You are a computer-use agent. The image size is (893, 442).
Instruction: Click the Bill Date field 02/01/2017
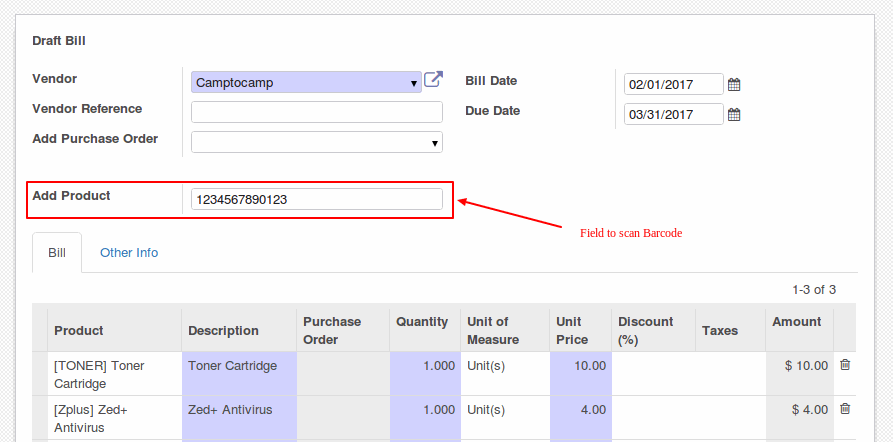point(674,84)
